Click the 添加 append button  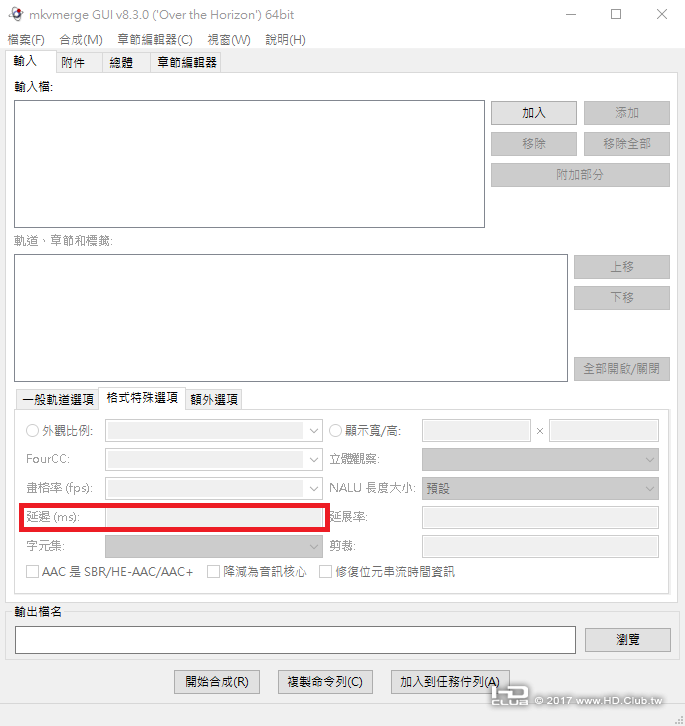(627, 113)
